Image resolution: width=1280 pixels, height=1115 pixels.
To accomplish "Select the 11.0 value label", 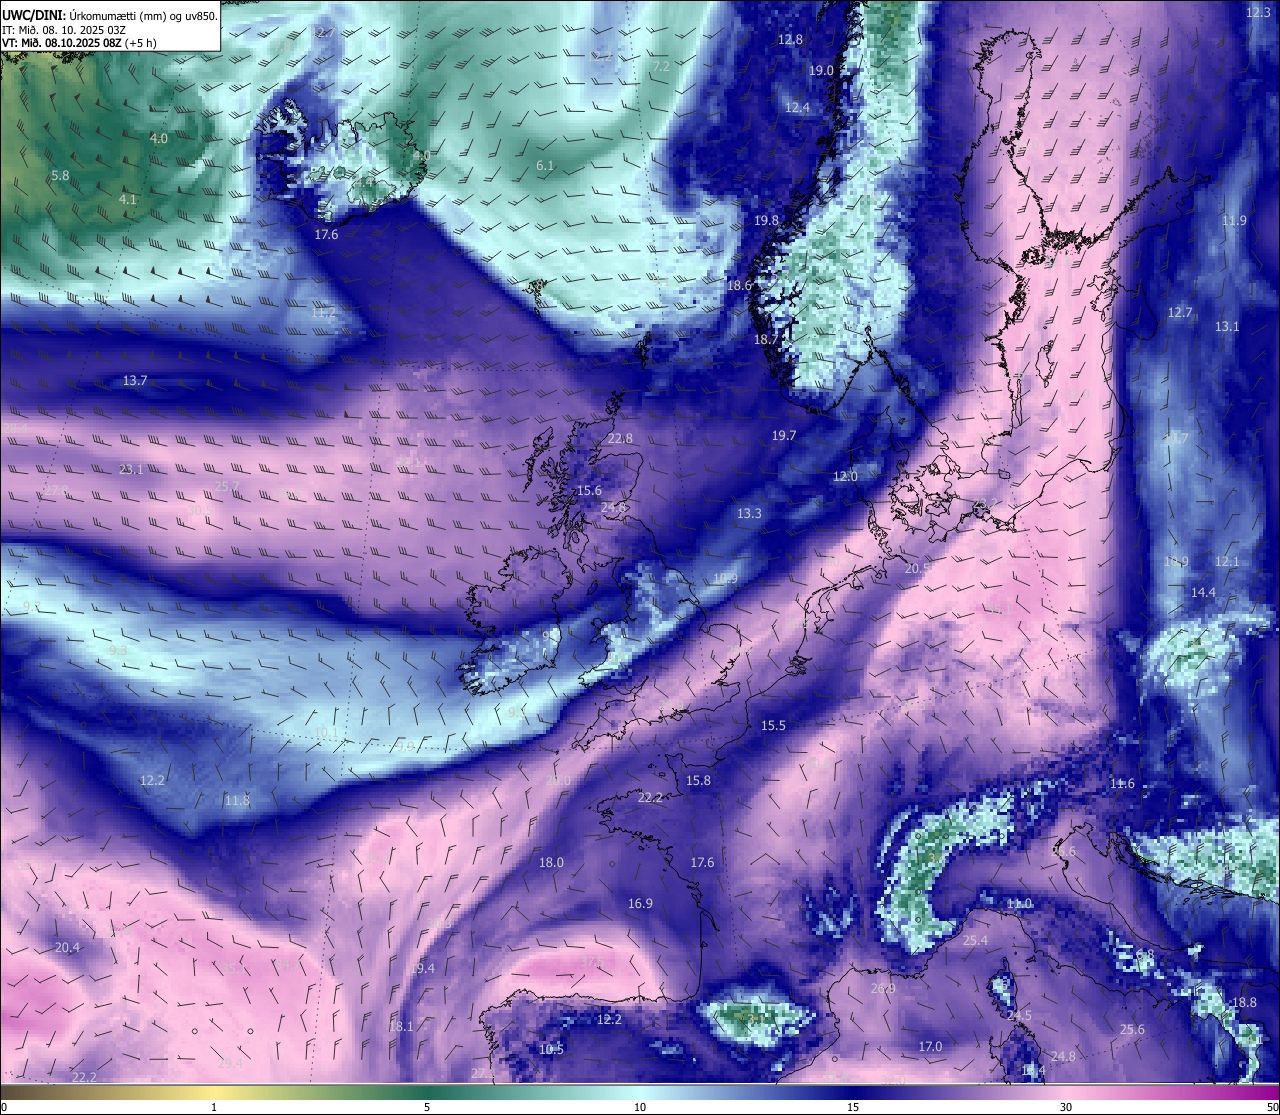I will coord(1019,903).
